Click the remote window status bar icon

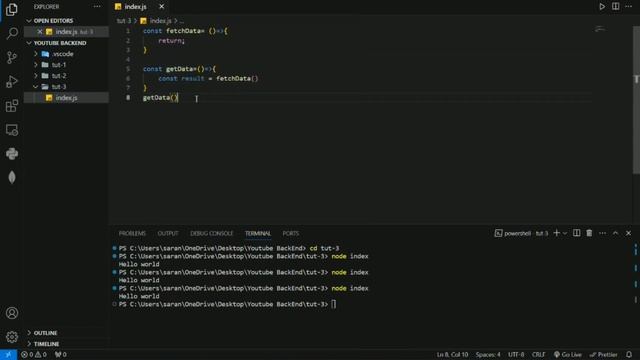click(x=8, y=355)
